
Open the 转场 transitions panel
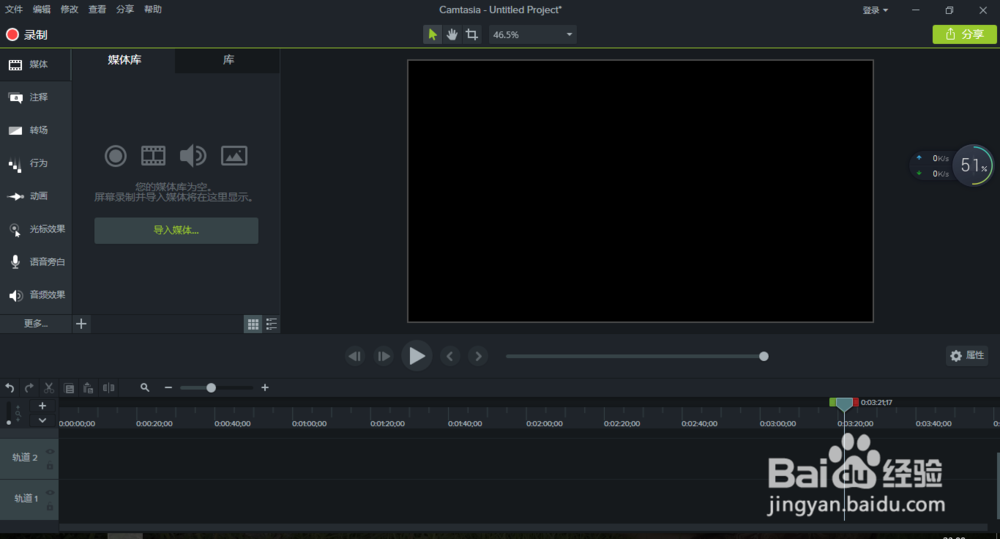35,130
